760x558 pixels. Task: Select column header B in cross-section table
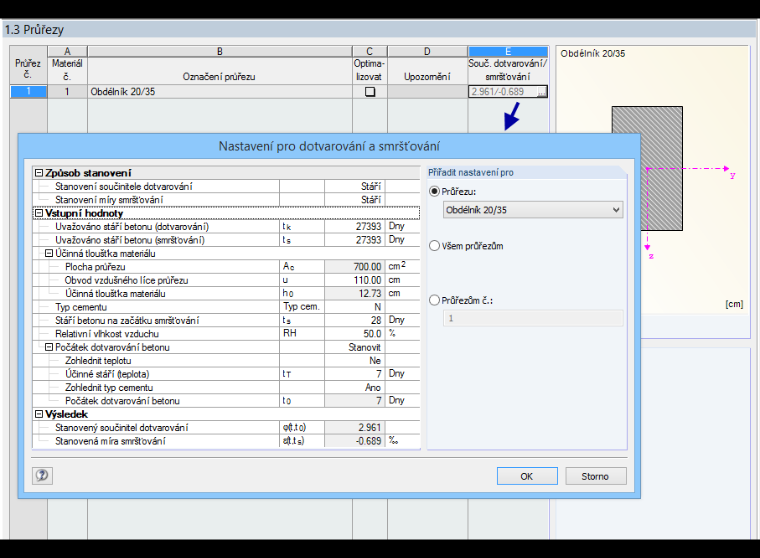point(220,51)
